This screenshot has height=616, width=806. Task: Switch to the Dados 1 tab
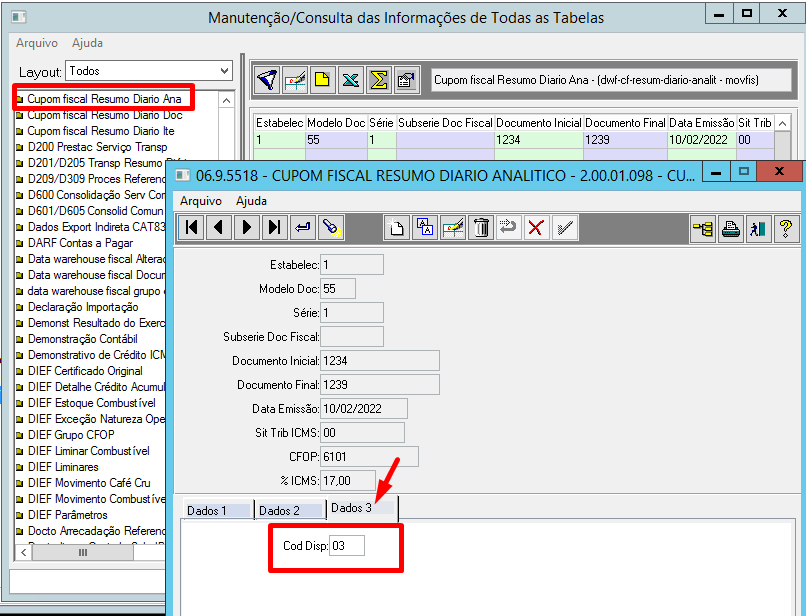click(x=218, y=511)
